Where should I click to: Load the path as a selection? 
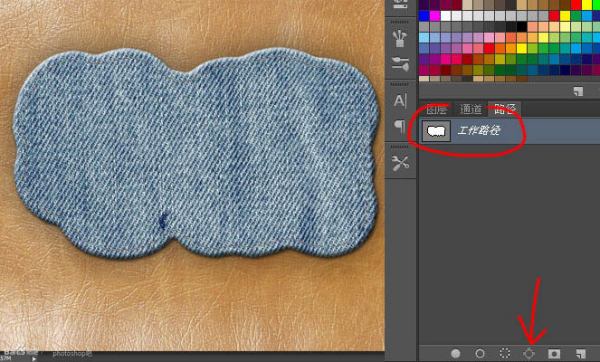pos(505,353)
